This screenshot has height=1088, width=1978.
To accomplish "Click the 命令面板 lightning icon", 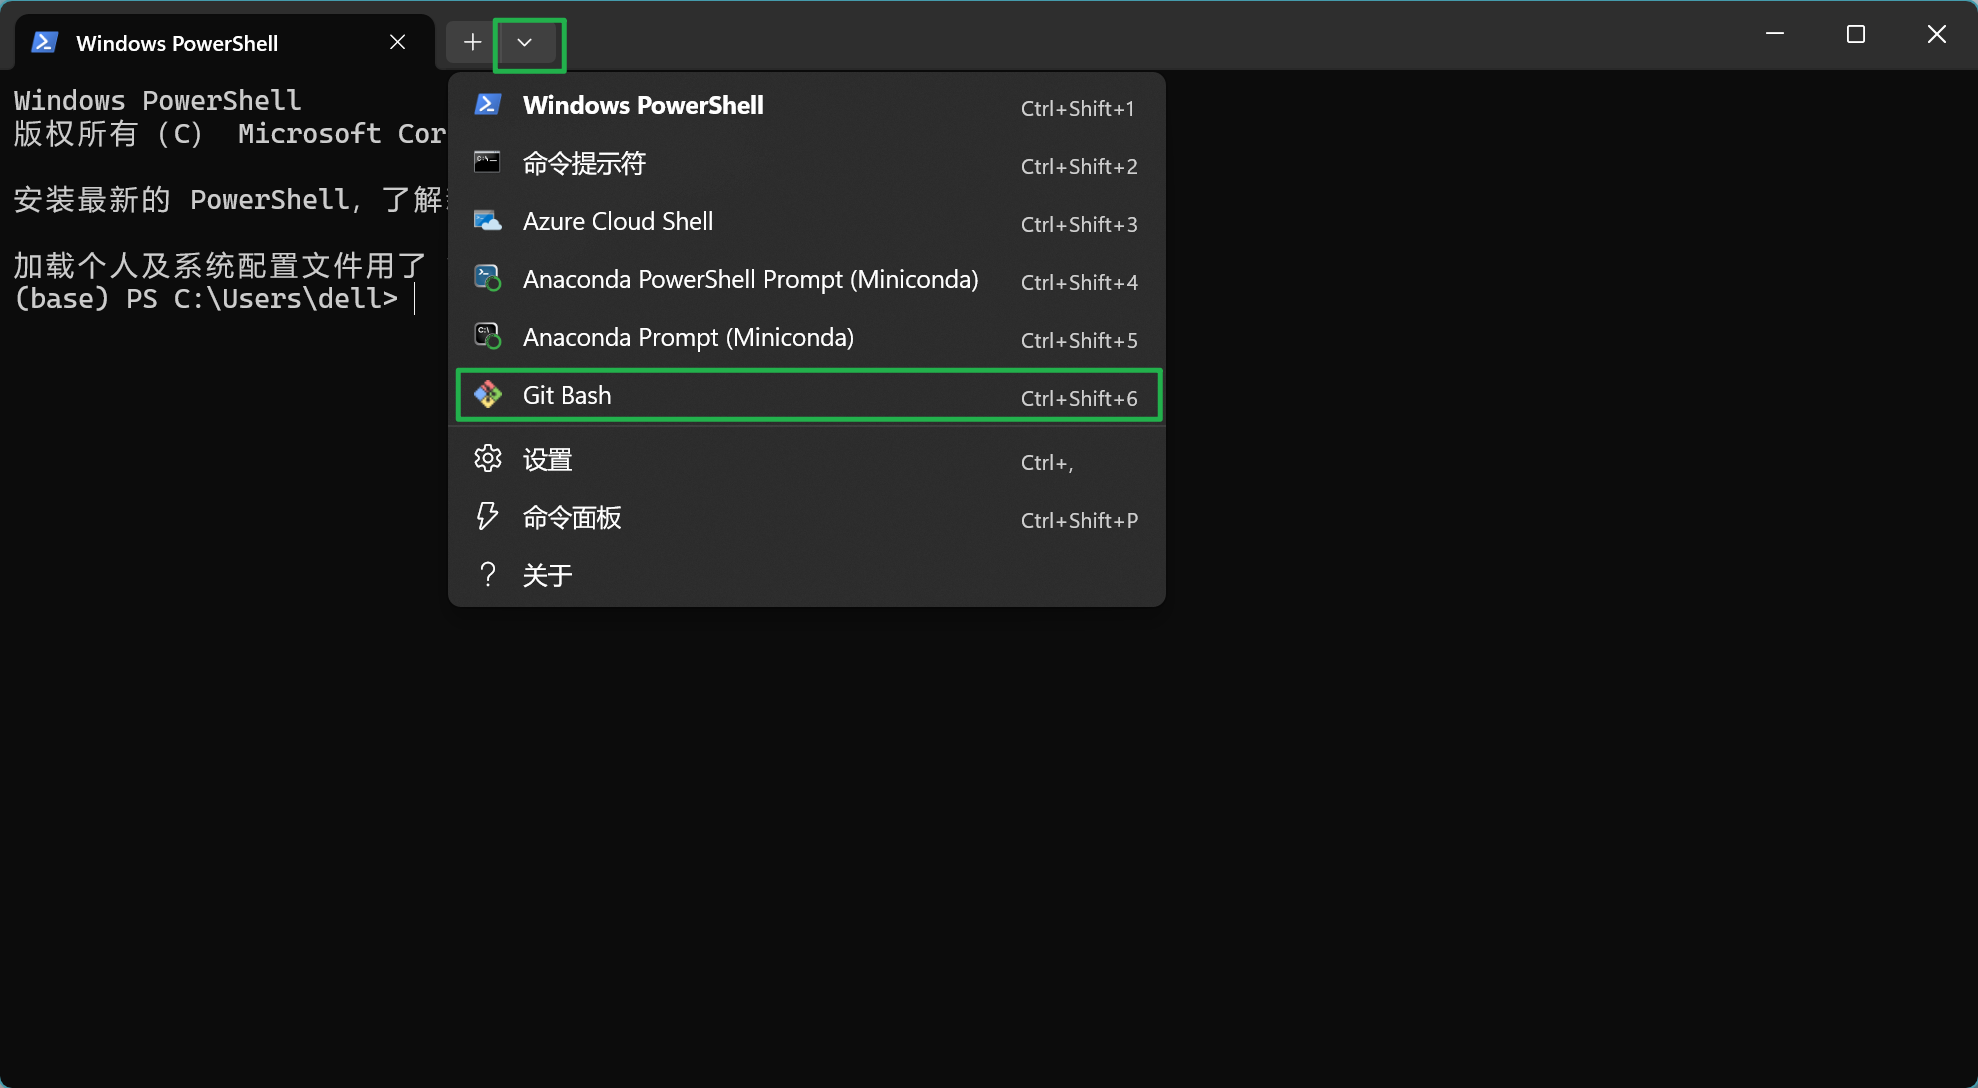I will tap(488, 516).
